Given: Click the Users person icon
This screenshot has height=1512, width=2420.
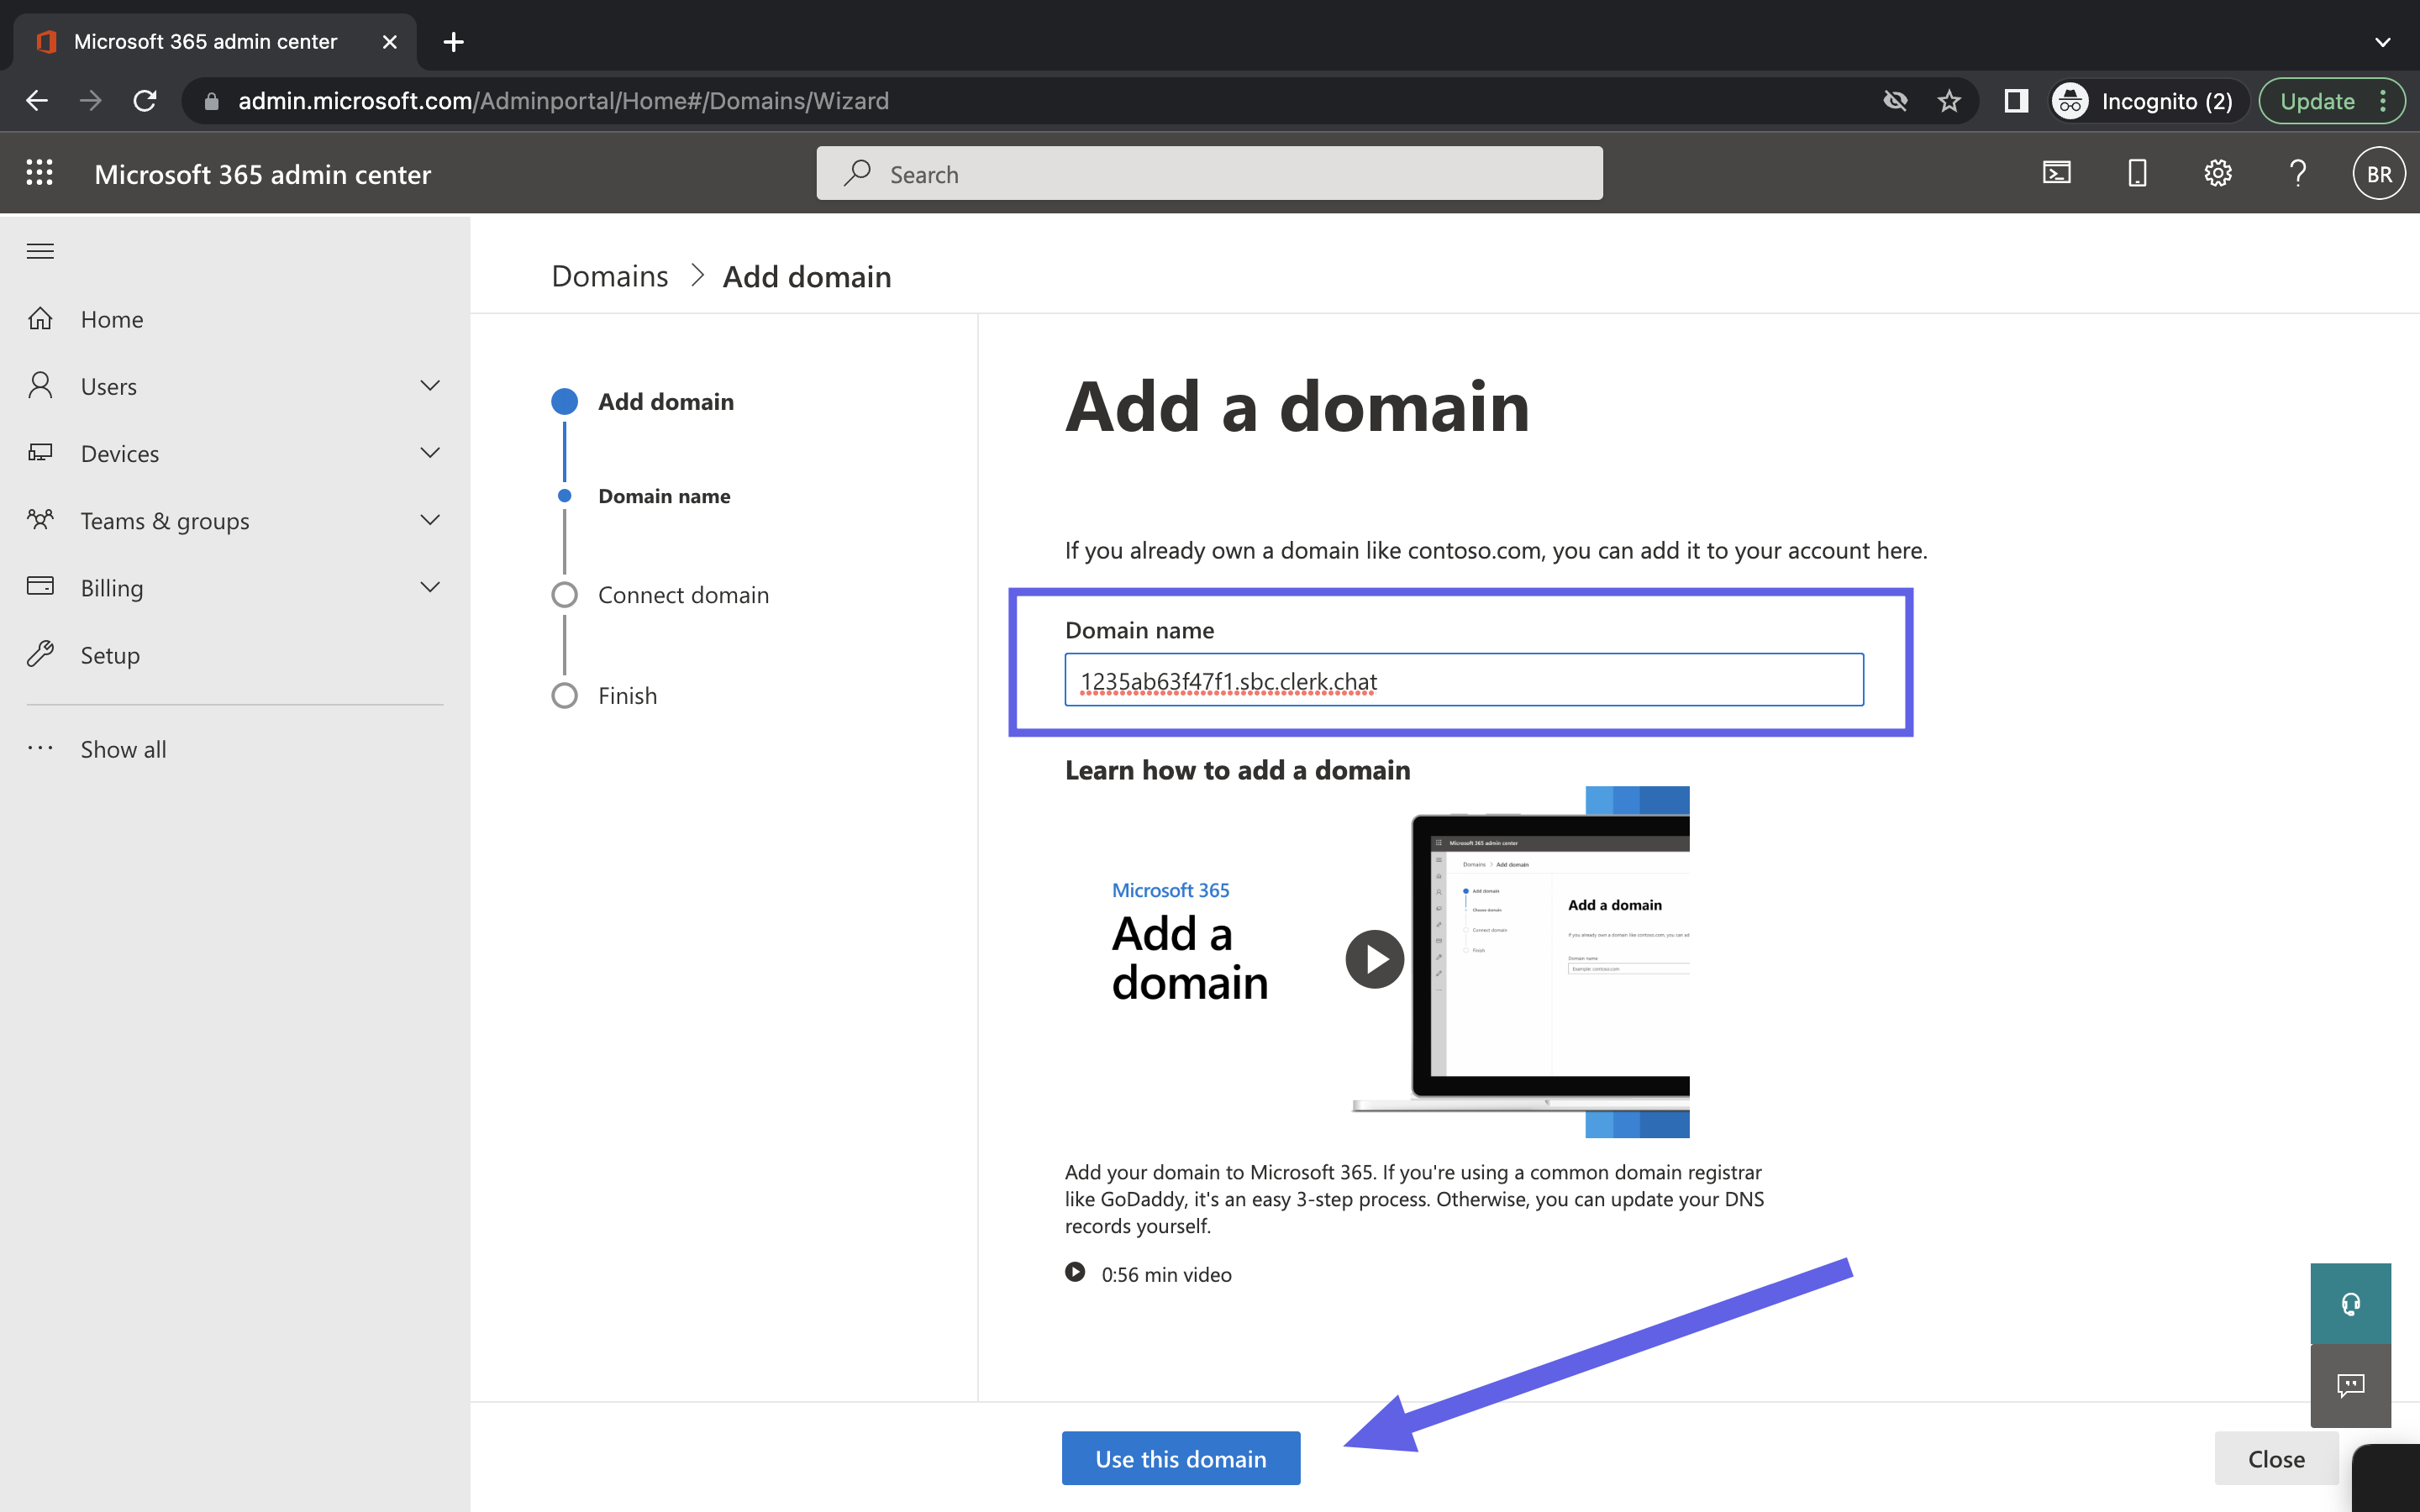Looking at the screenshot, I should [40, 386].
